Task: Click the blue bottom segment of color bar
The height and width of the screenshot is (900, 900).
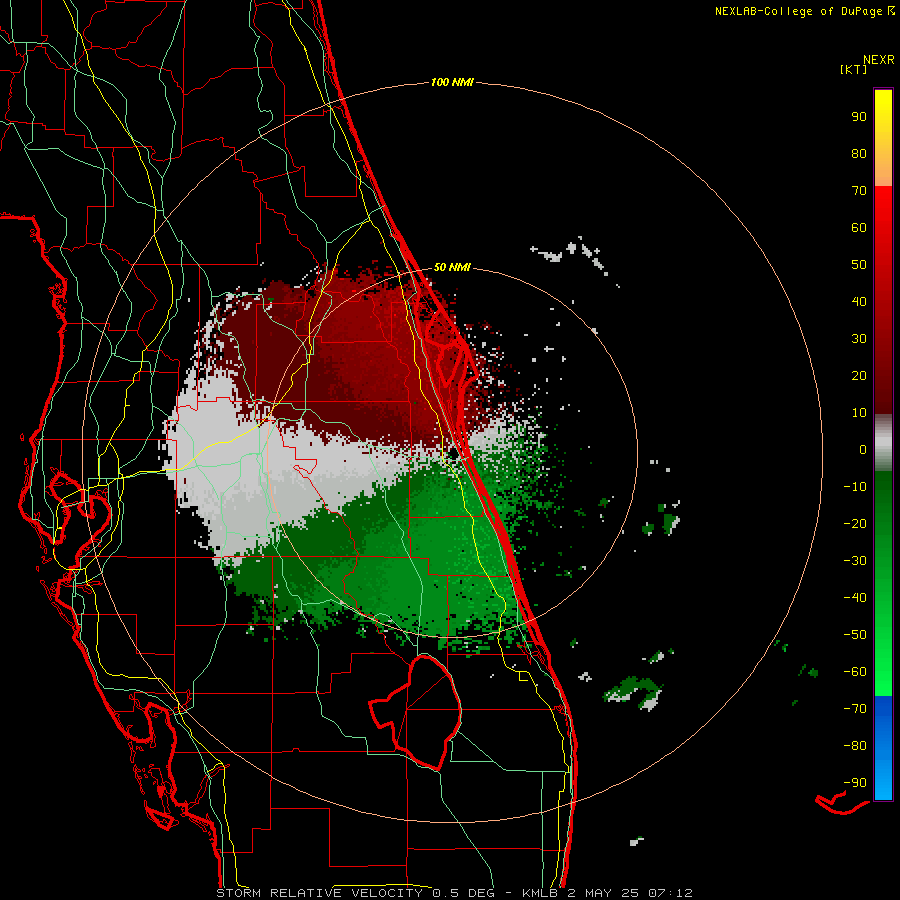Action: click(x=883, y=747)
